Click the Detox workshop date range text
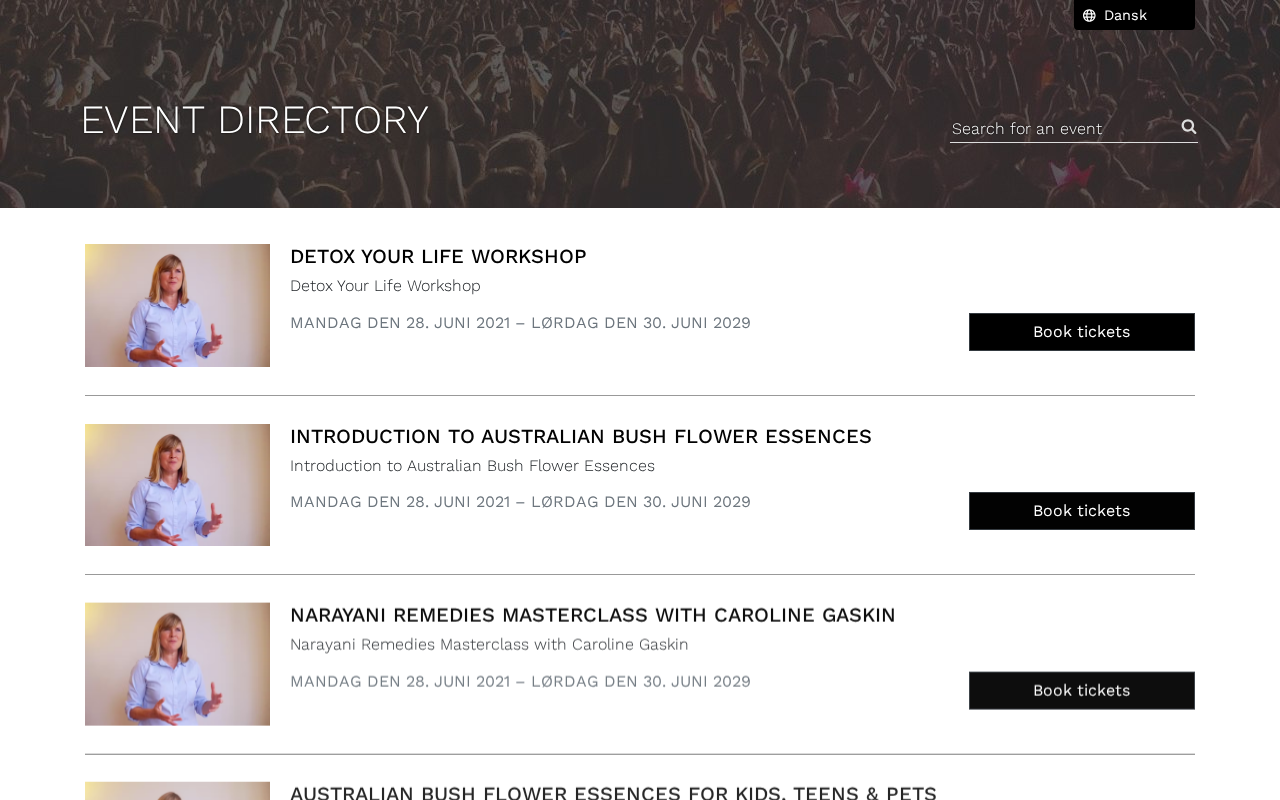 pos(520,323)
